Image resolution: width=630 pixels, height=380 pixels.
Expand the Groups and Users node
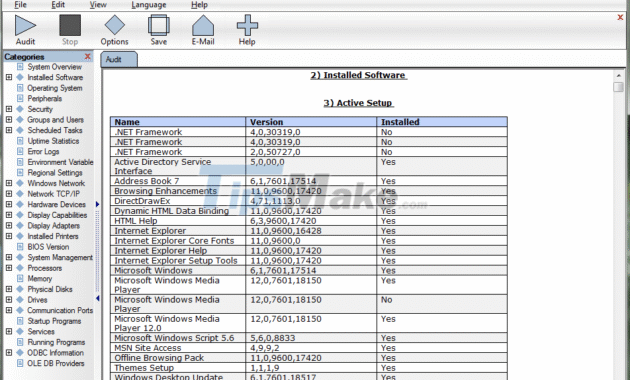tap(9, 120)
